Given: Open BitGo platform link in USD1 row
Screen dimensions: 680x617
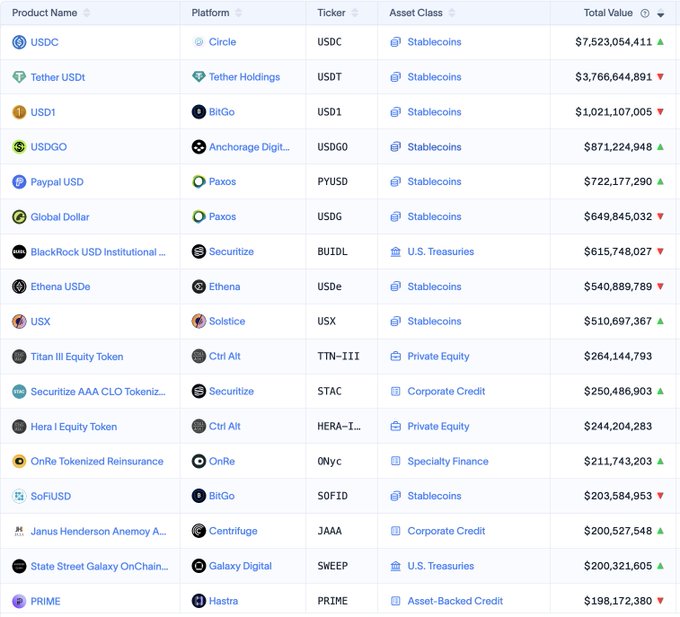Looking at the screenshot, I should click(x=222, y=112).
